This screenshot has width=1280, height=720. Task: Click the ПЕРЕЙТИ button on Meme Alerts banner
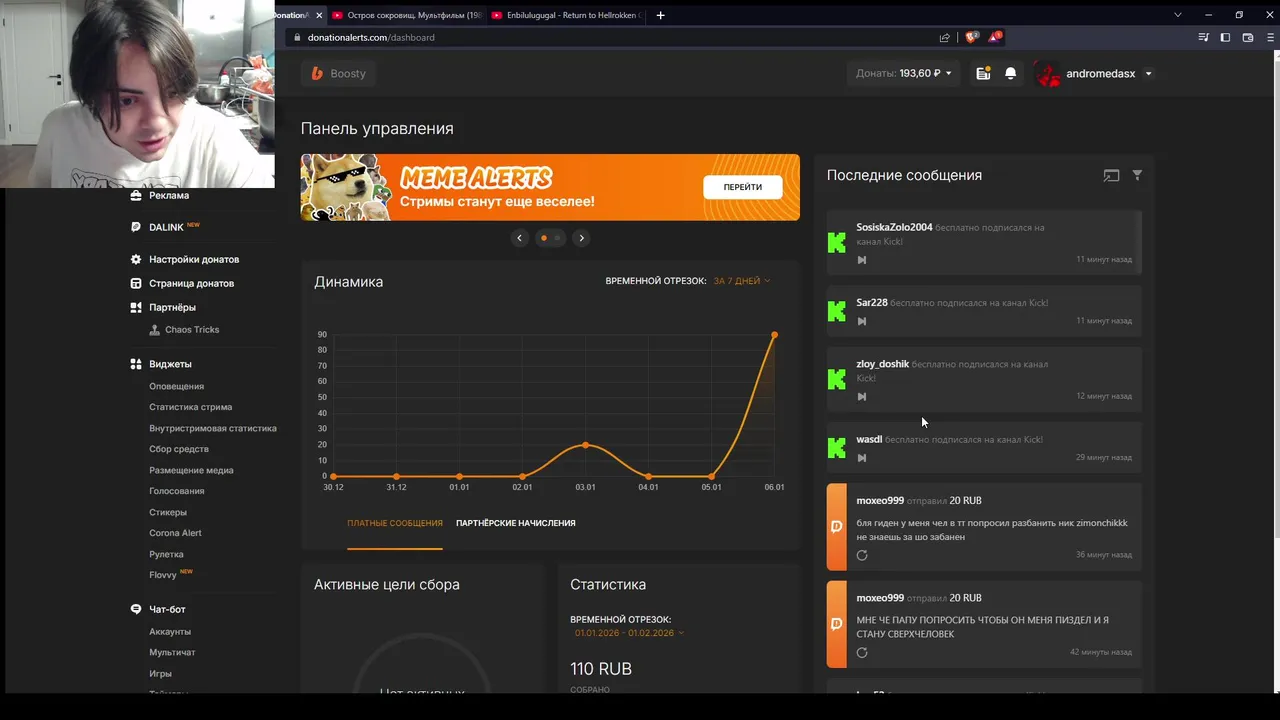(742, 187)
